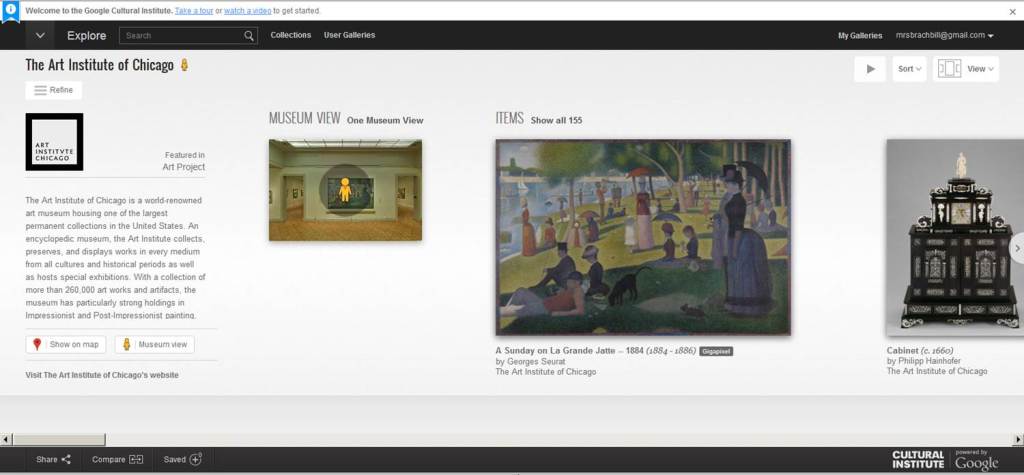
Task: Open the 'watch a video' link
Action: (248, 11)
